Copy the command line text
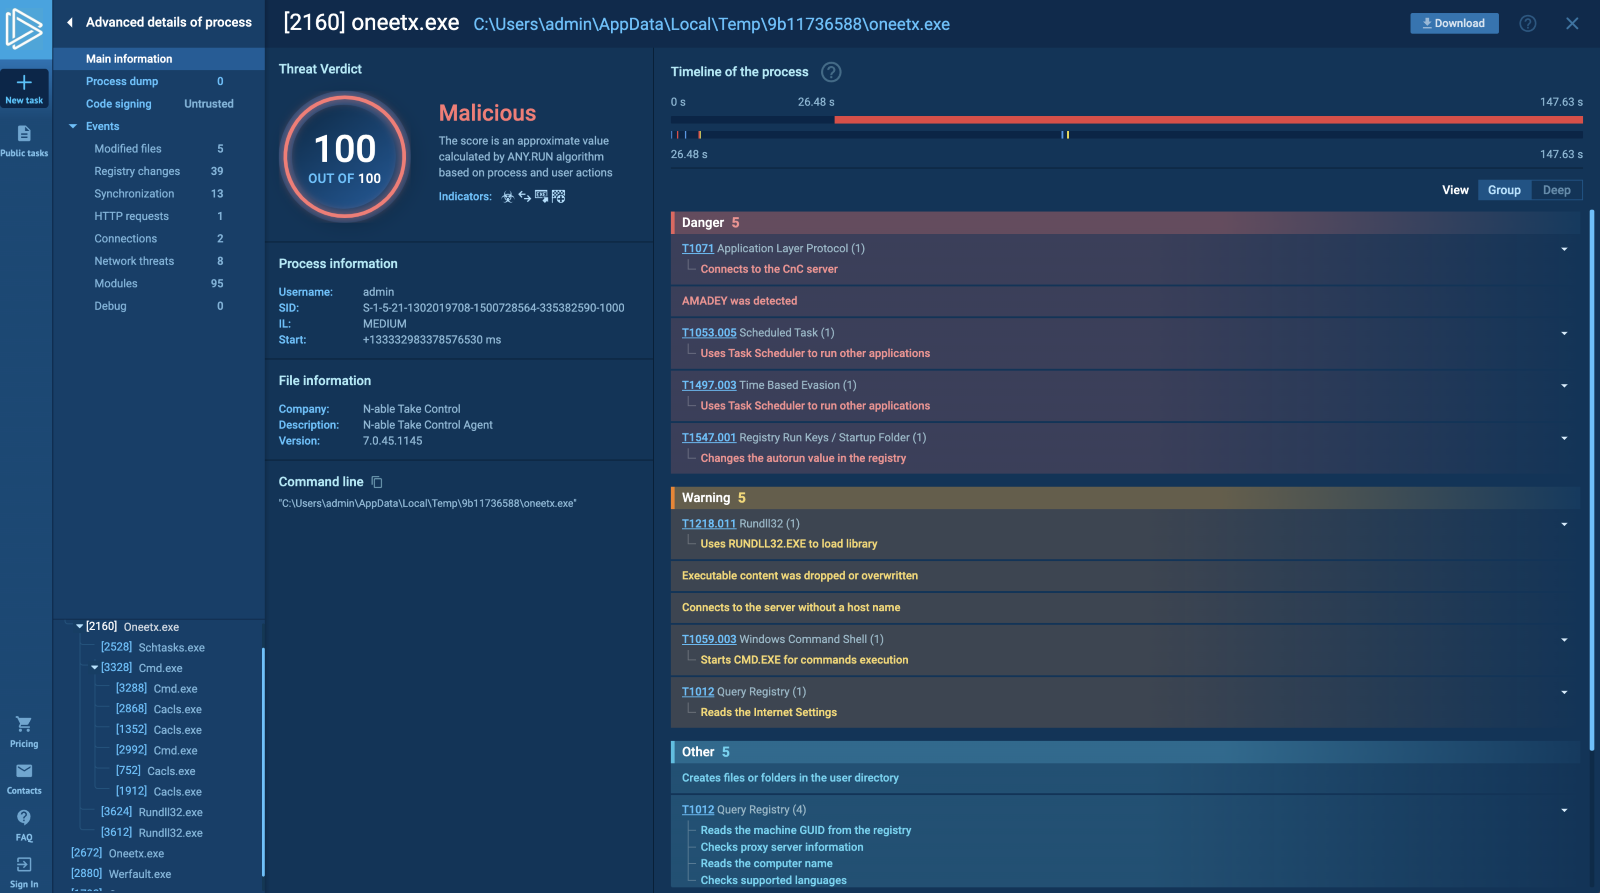The width and height of the screenshot is (1600, 893). tap(377, 482)
